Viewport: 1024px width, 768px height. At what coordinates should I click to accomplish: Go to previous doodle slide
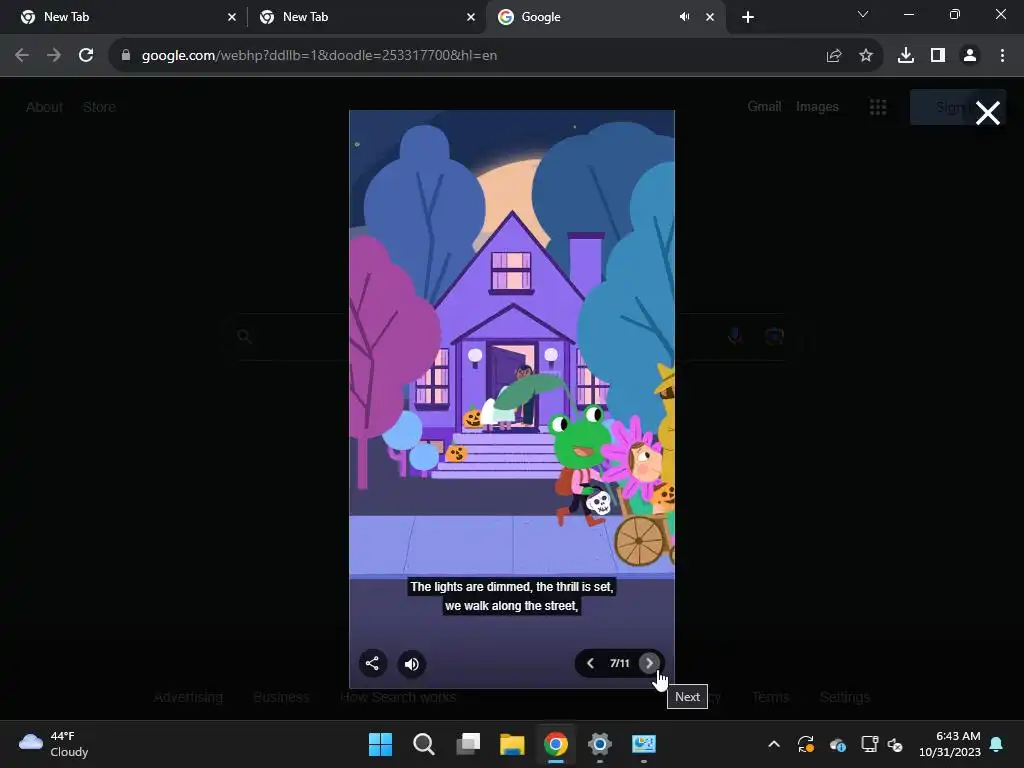(590, 664)
